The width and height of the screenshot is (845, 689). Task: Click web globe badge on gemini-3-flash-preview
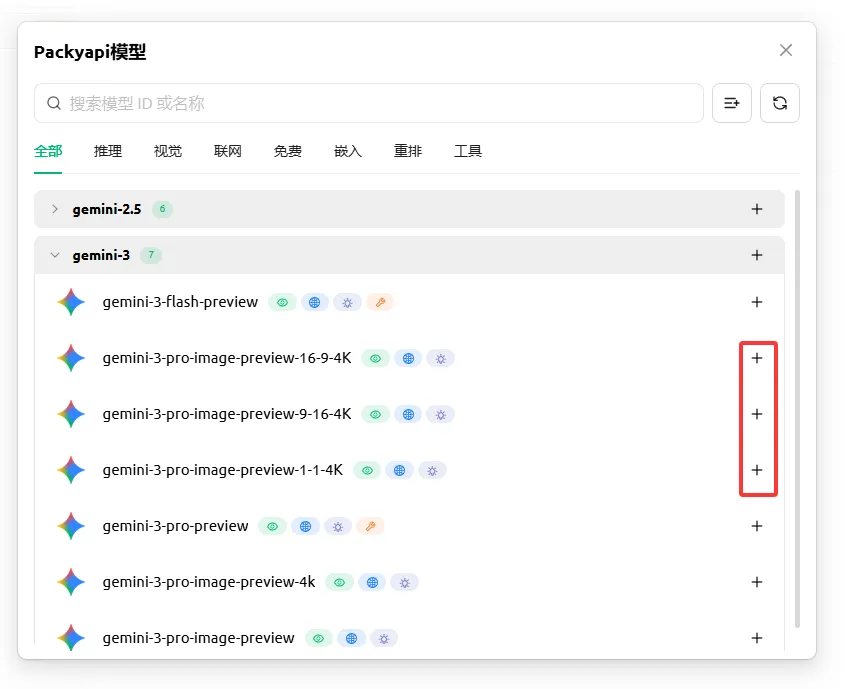click(315, 303)
